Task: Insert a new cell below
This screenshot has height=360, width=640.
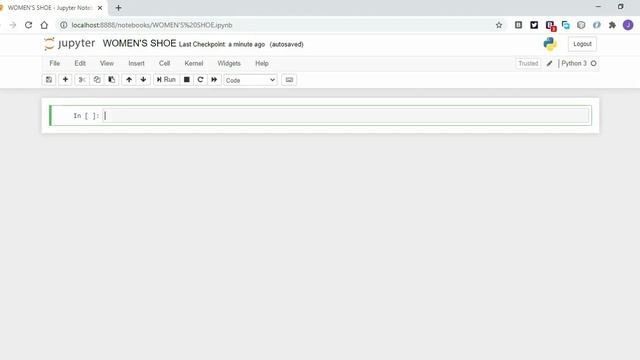Action: (x=65, y=80)
